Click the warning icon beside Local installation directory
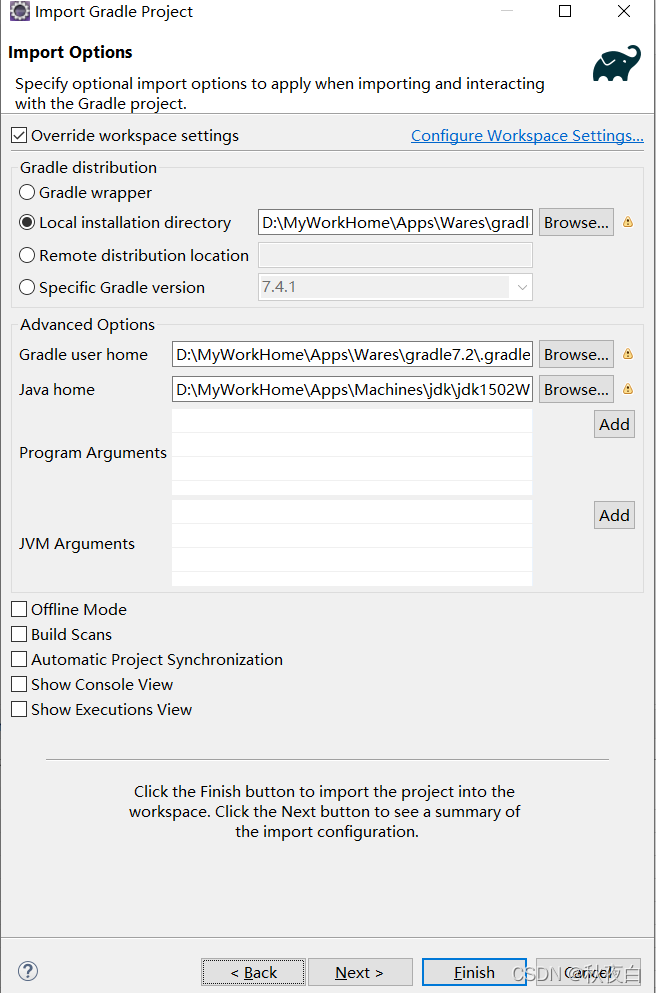The width and height of the screenshot is (656, 993). coord(628,222)
